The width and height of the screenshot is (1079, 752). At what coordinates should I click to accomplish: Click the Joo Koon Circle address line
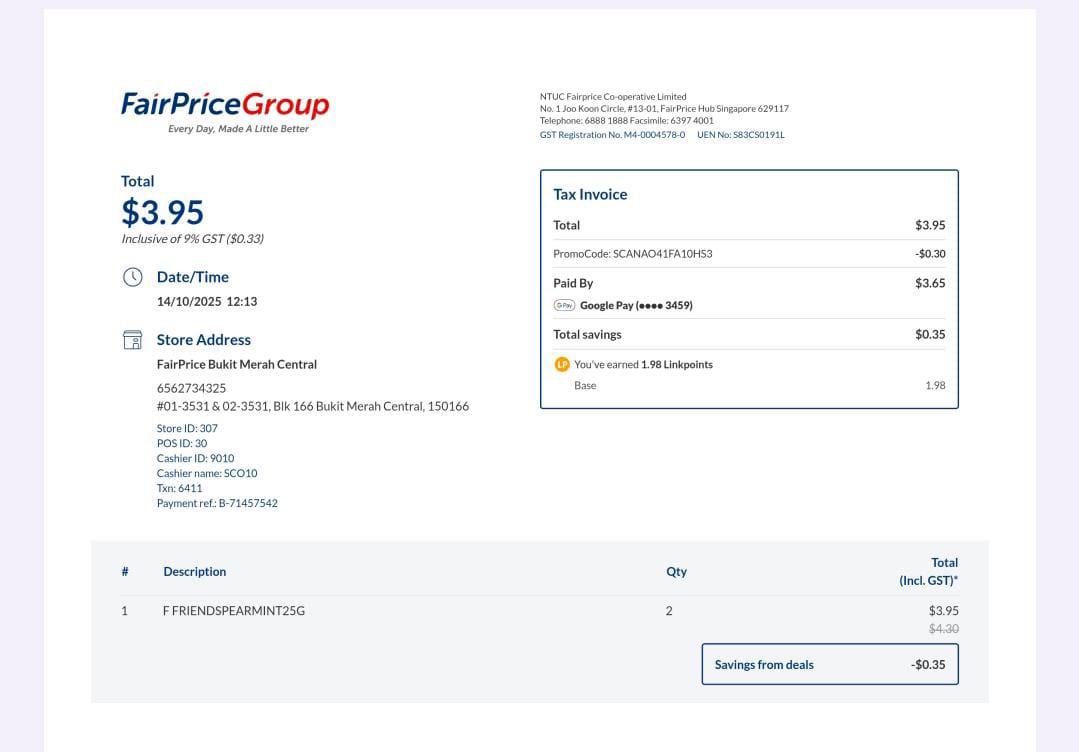(x=664, y=109)
